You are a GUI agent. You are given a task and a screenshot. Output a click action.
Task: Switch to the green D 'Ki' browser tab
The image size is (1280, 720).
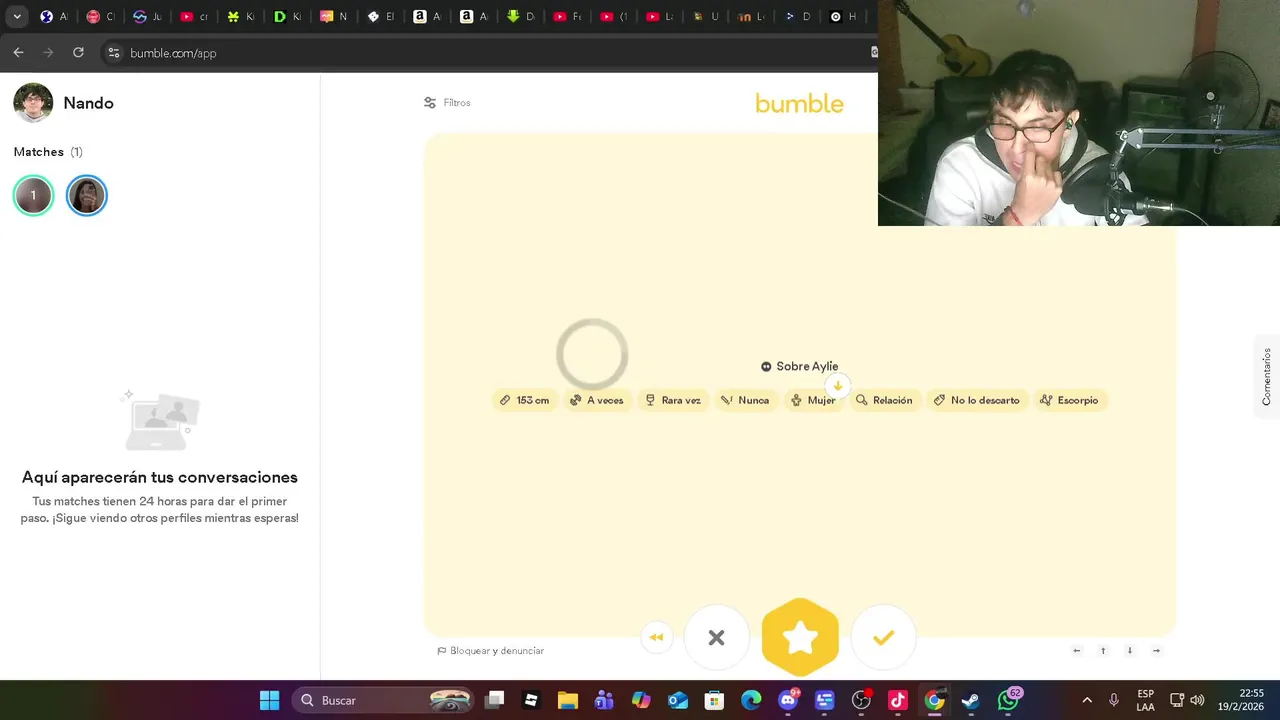286,17
